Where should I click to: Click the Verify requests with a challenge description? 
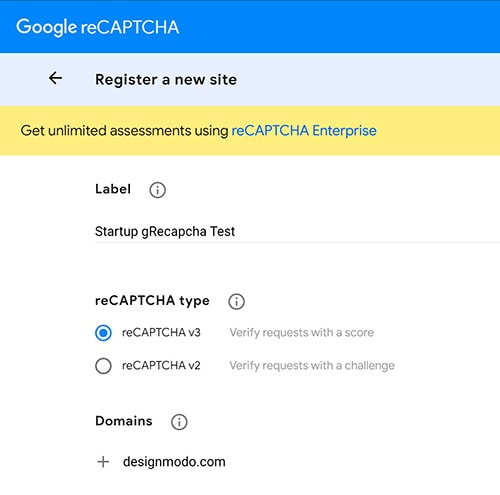pyautogui.click(x=312, y=366)
